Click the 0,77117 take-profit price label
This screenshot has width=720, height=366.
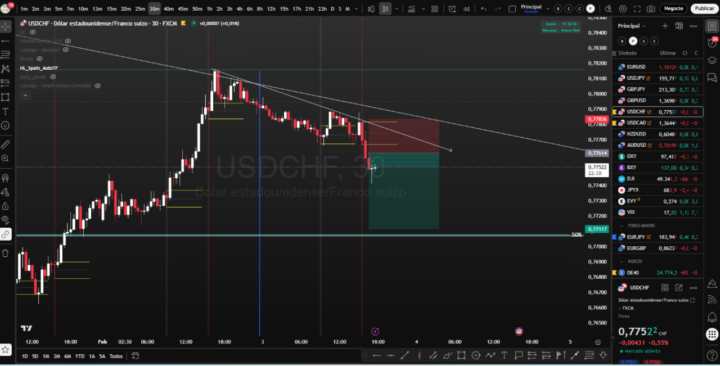coord(596,229)
